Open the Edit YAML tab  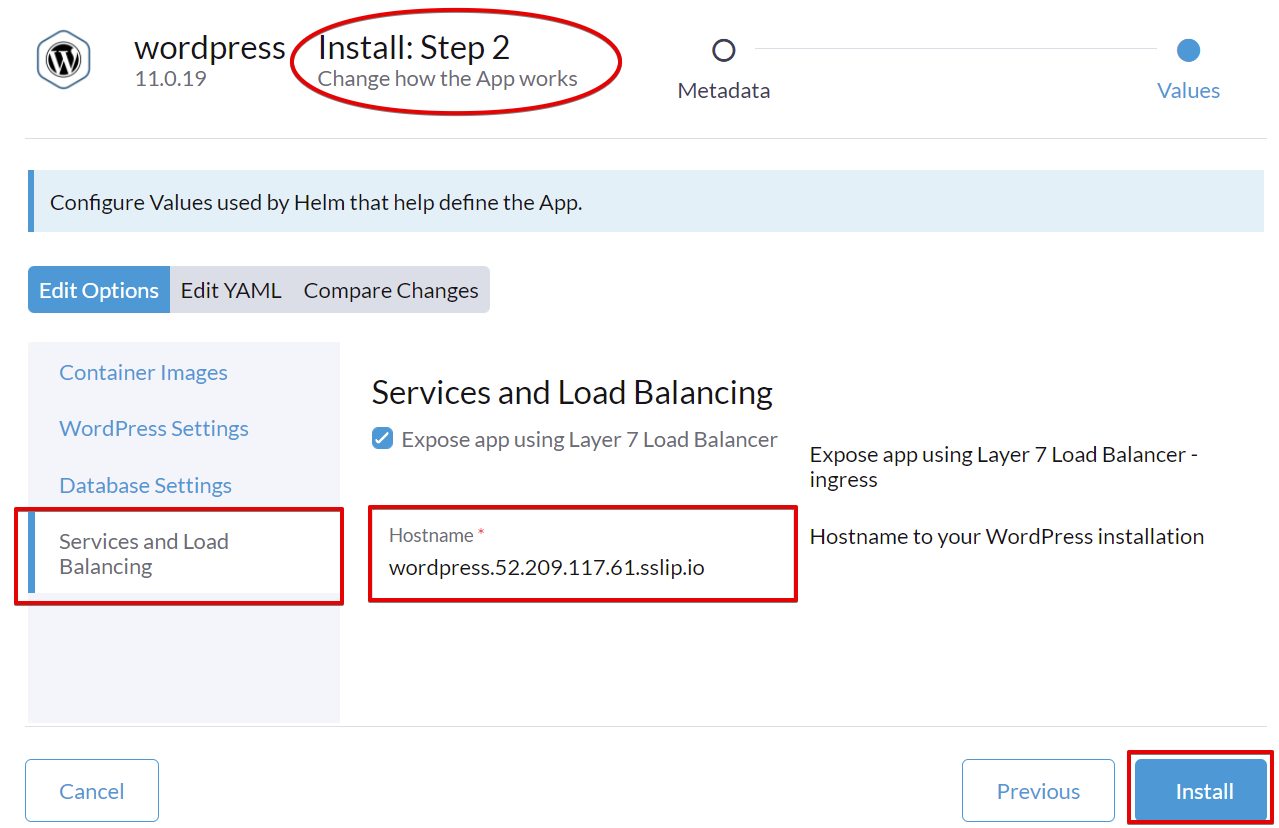tap(231, 290)
